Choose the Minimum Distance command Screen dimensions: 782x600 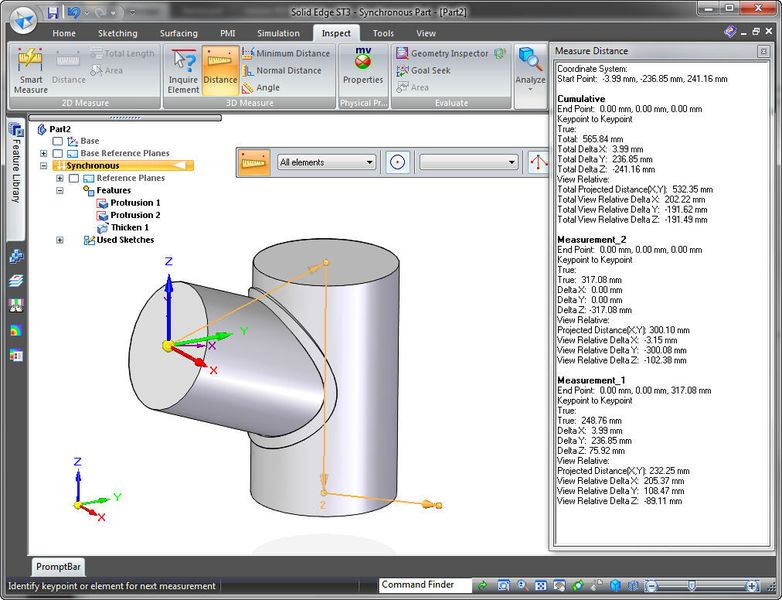click(x=286, y=53)
